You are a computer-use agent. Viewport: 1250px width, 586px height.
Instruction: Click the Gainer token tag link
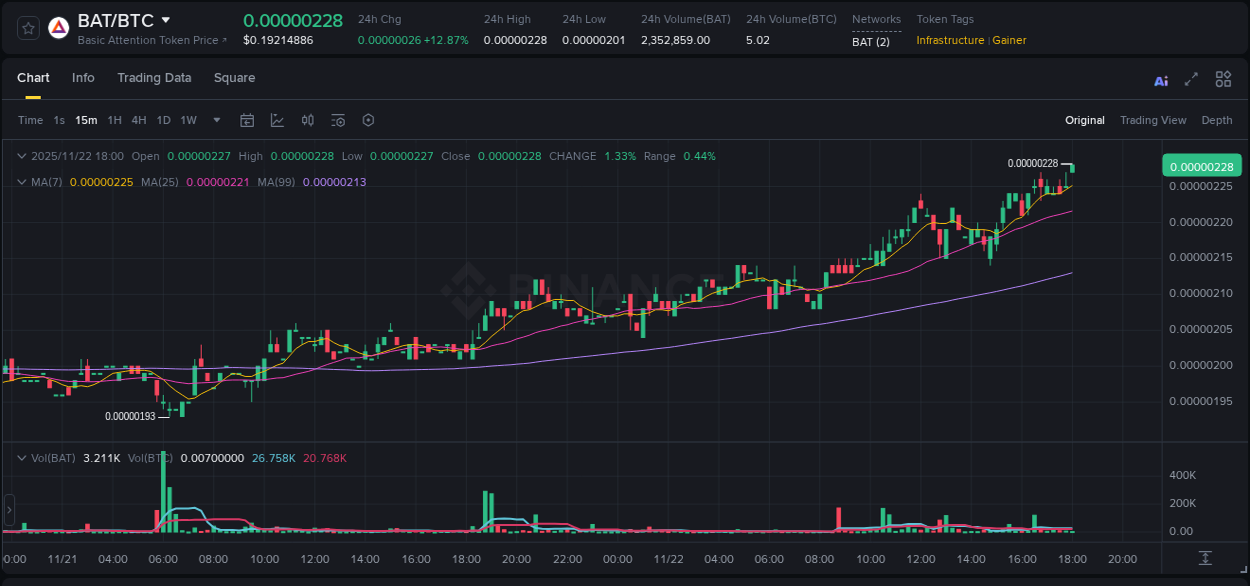(1008, 40)
